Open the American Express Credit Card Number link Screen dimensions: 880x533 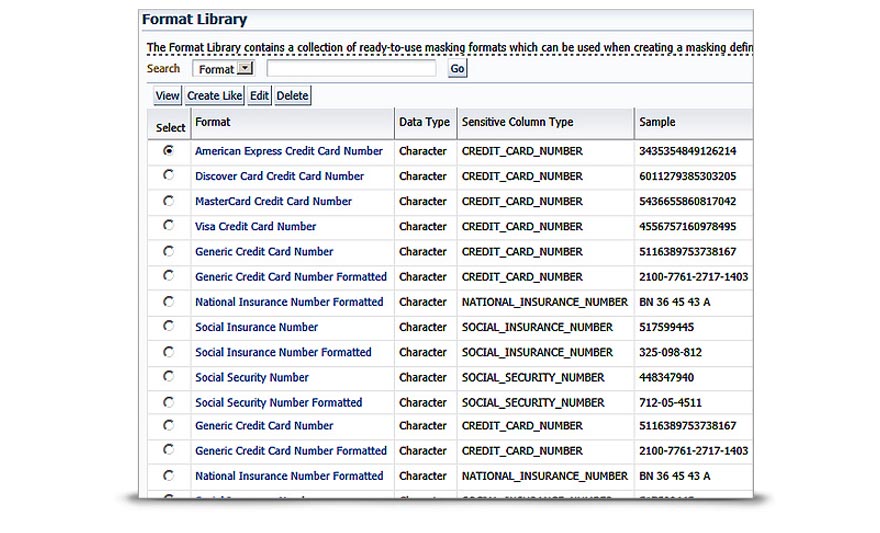(288, 151)
